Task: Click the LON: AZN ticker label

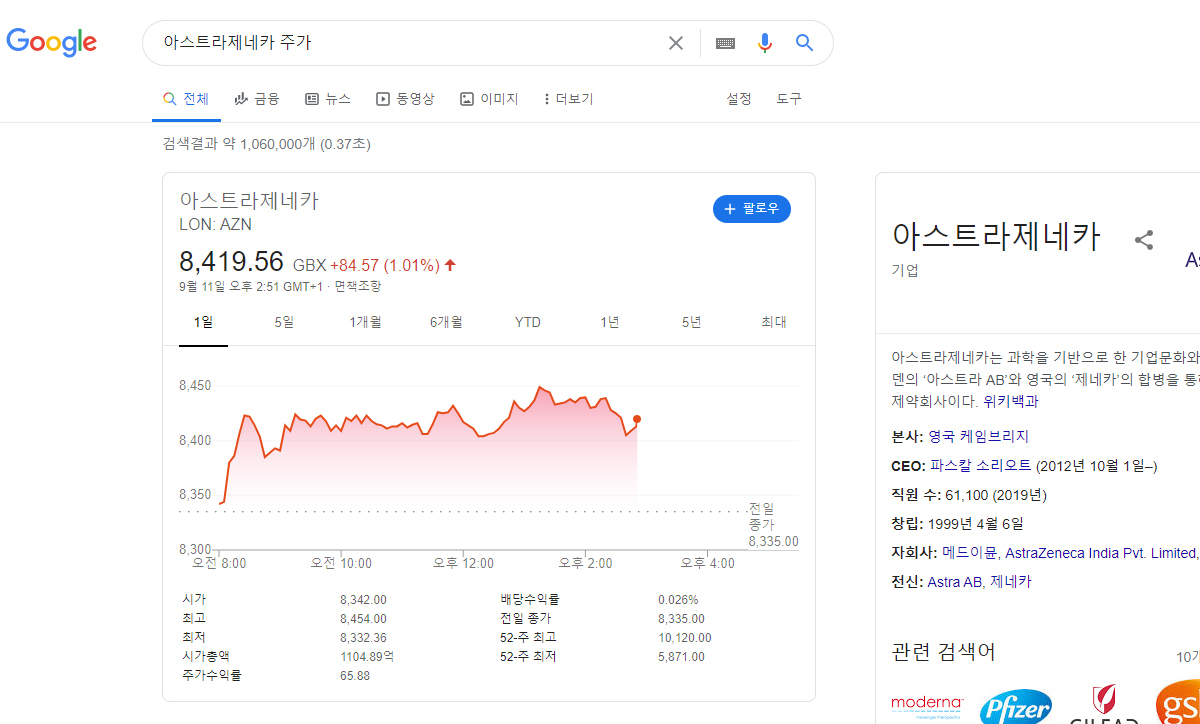Action: tap(215, 224)
